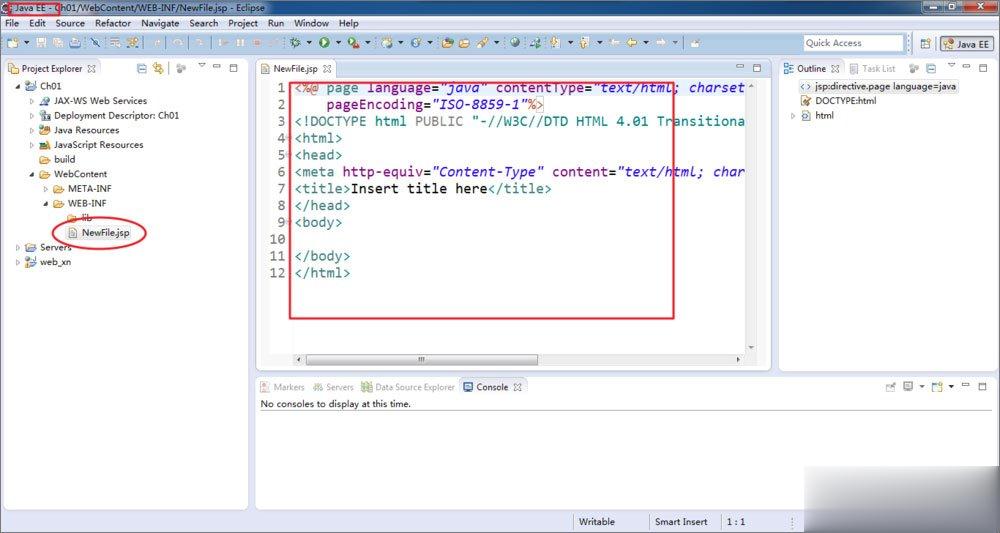Maximize the editor area
1000x533 pixels.
coord(757,68)
